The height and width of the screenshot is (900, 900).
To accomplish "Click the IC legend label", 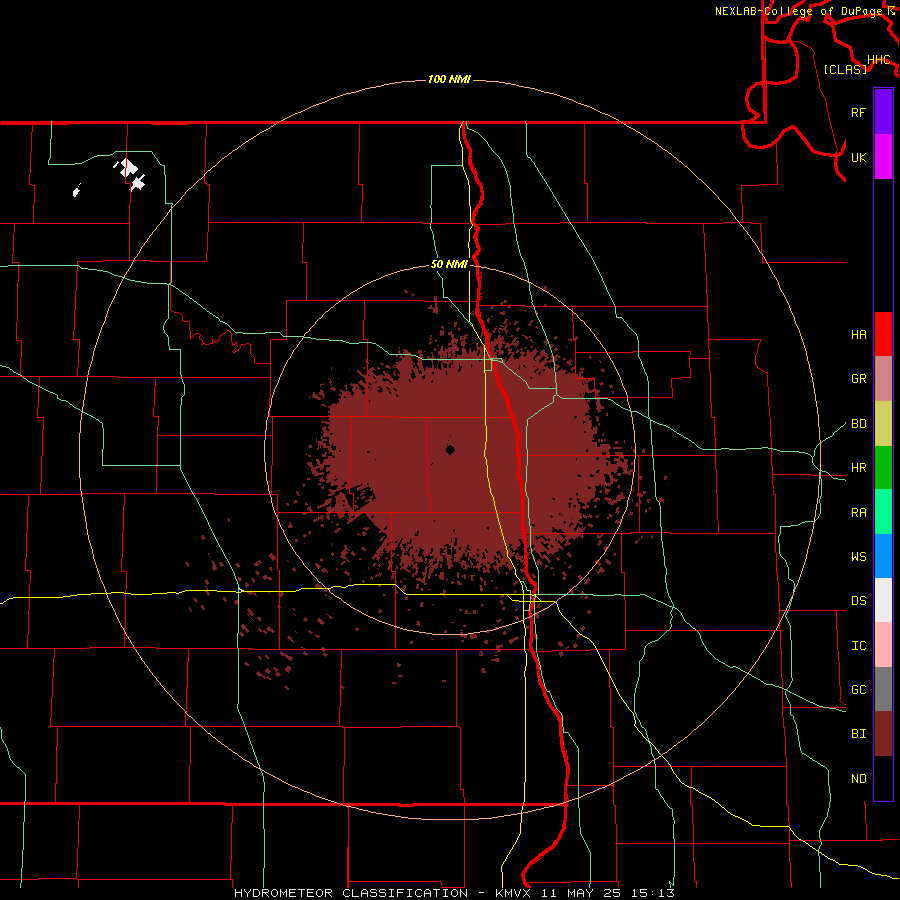I will coord(858,646).
